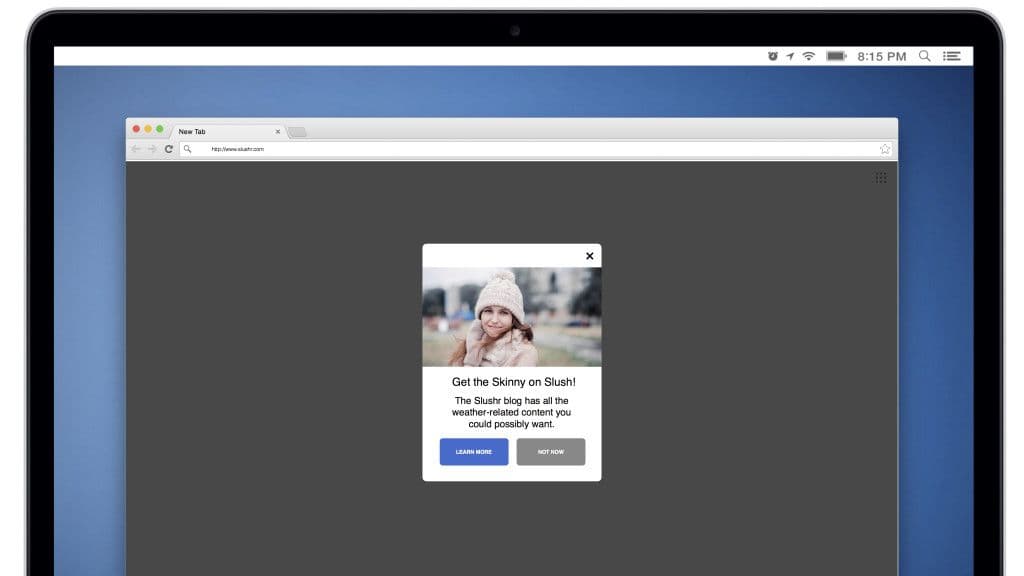Click the X to close the Slush popup
Screen dimensions: 1024x576
tap(589, 256)
